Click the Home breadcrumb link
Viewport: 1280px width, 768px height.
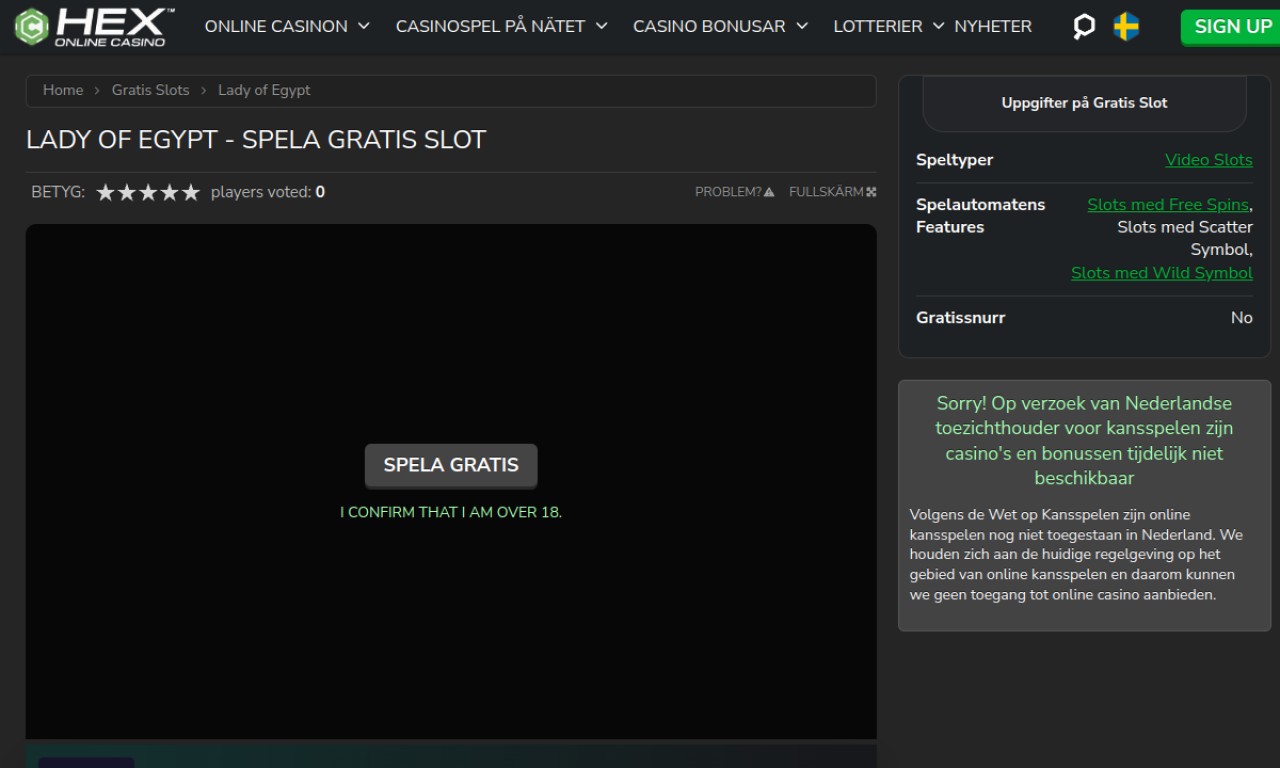(x=63, y=90)
